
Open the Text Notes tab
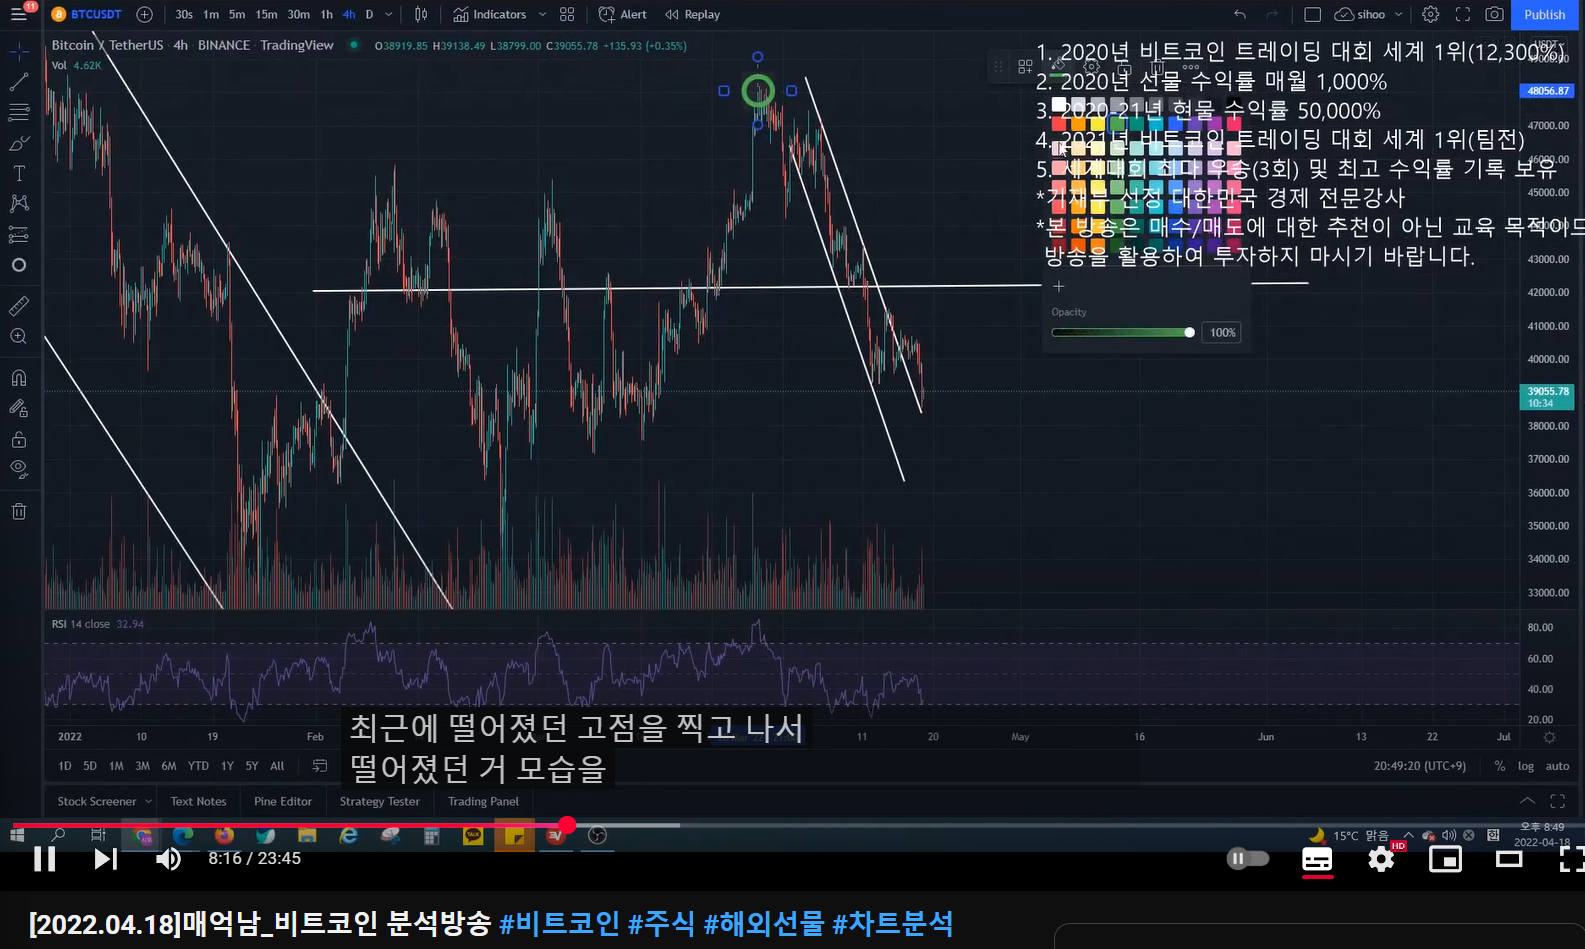[x=198, y=801]
